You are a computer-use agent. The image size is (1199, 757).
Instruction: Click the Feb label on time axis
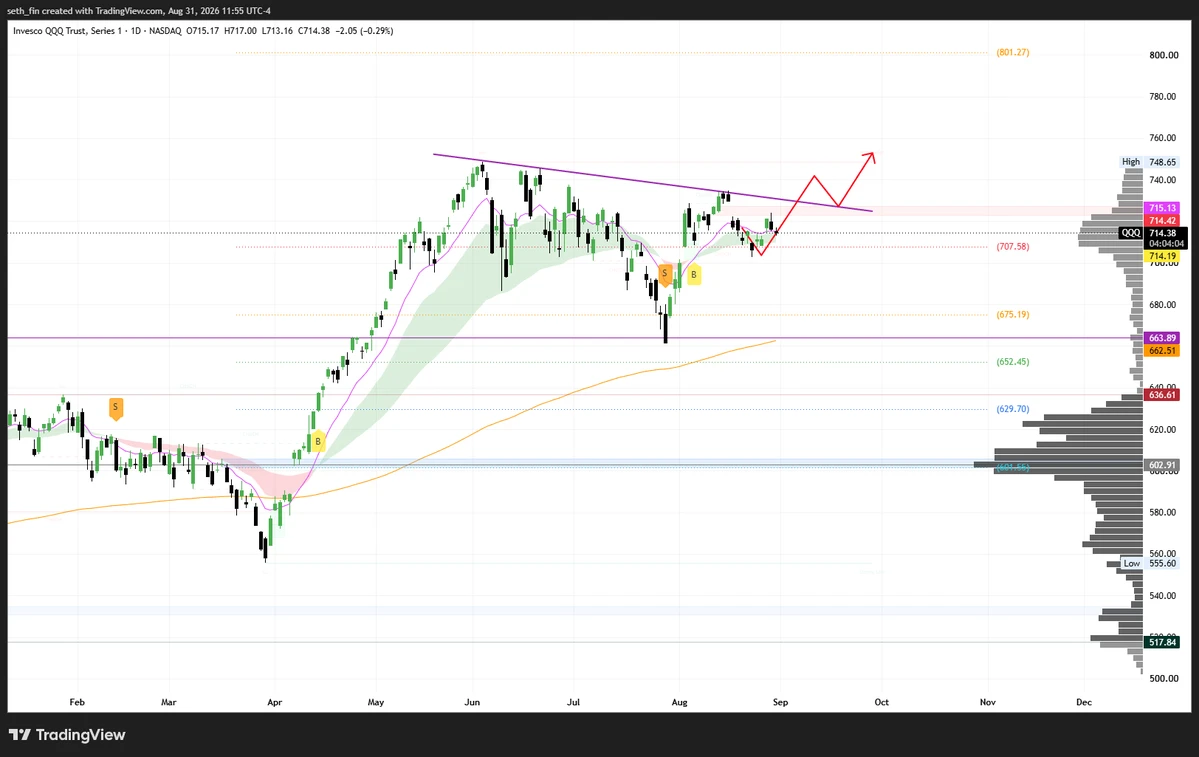[x=76, y=702]
